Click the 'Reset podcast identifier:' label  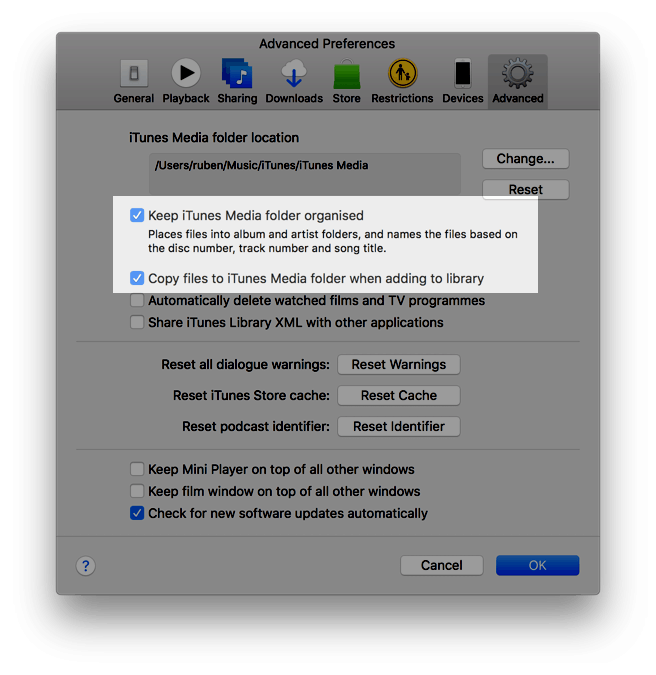pos(256,427)
